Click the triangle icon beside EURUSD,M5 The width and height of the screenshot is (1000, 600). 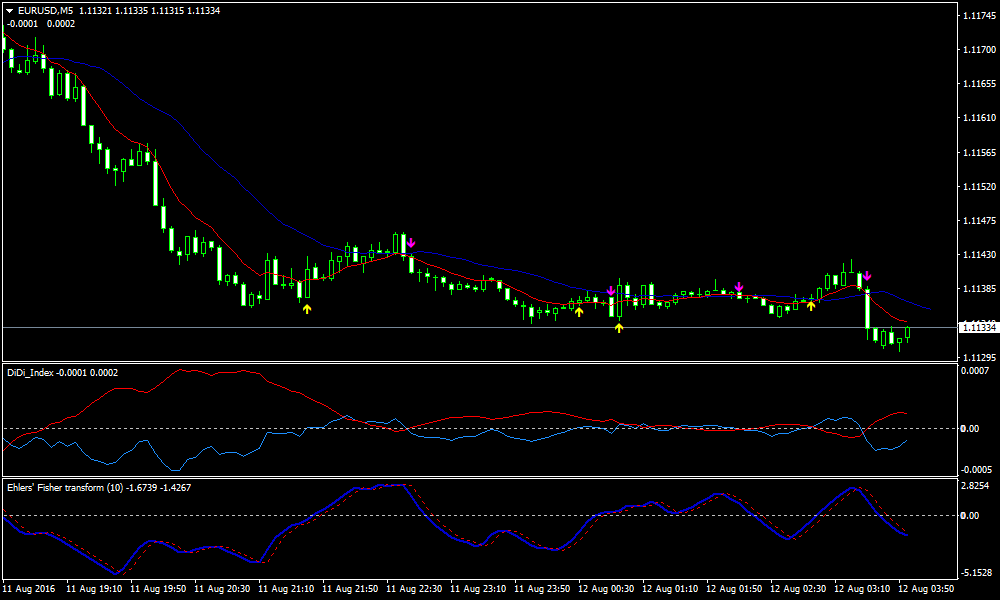point(9,11)
